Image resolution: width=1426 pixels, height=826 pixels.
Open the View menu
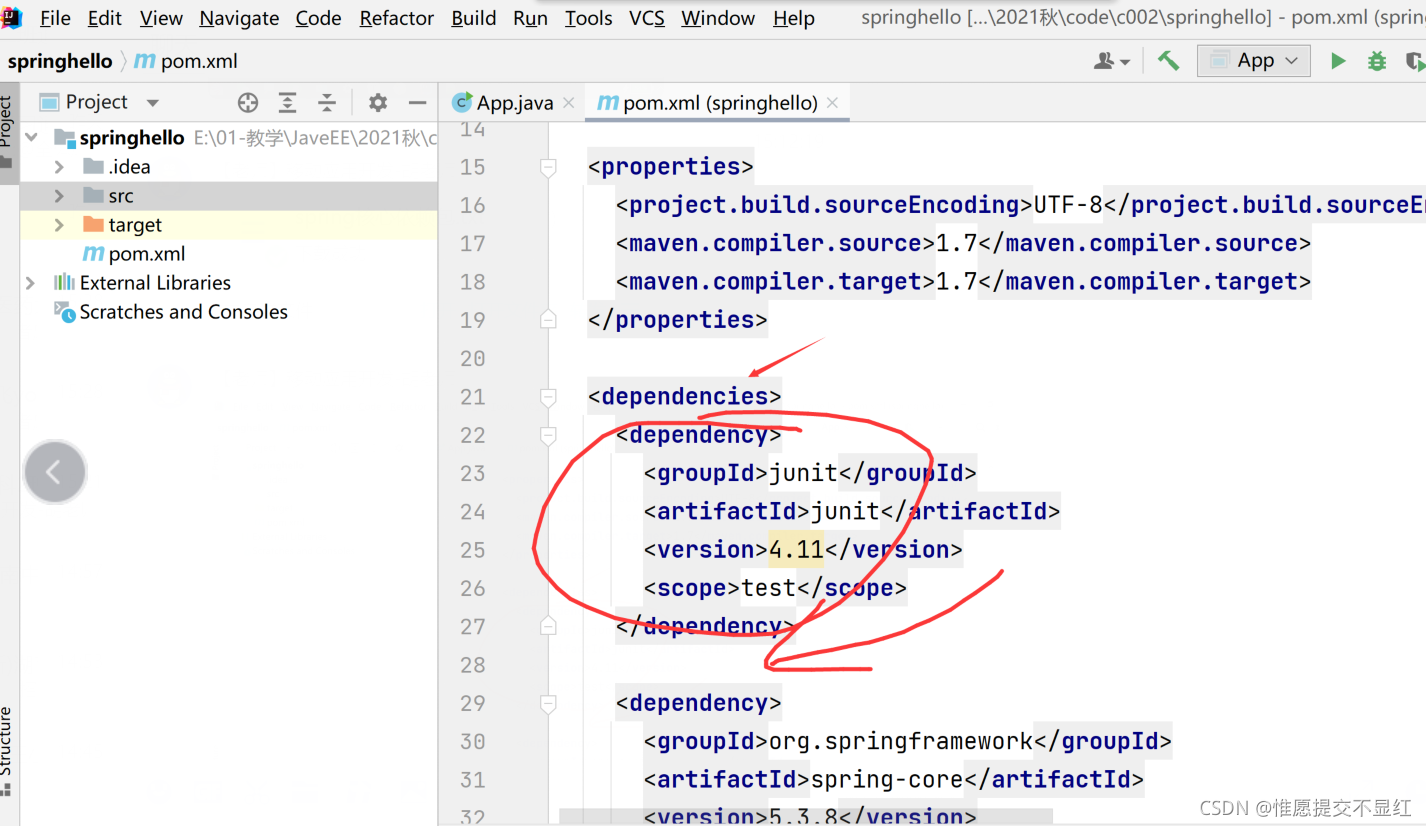161,18
